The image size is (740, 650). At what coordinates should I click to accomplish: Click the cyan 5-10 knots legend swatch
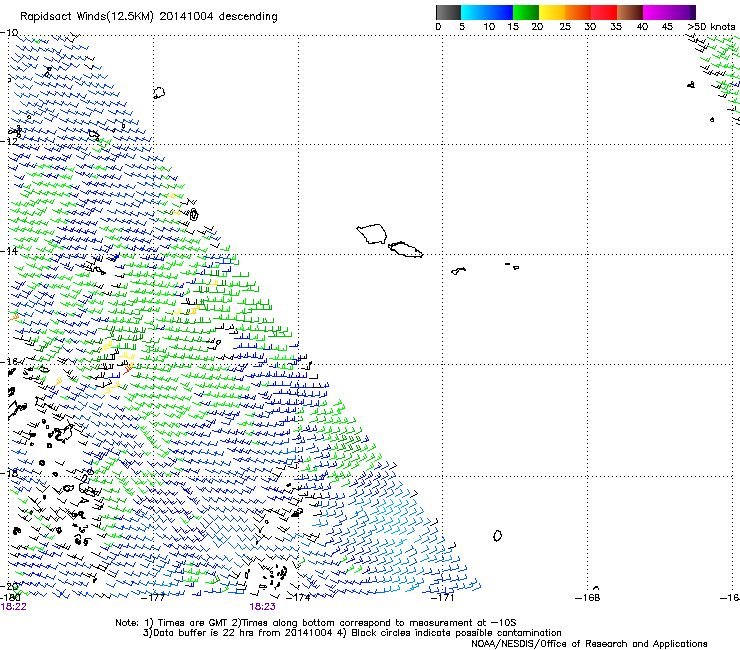474,12
